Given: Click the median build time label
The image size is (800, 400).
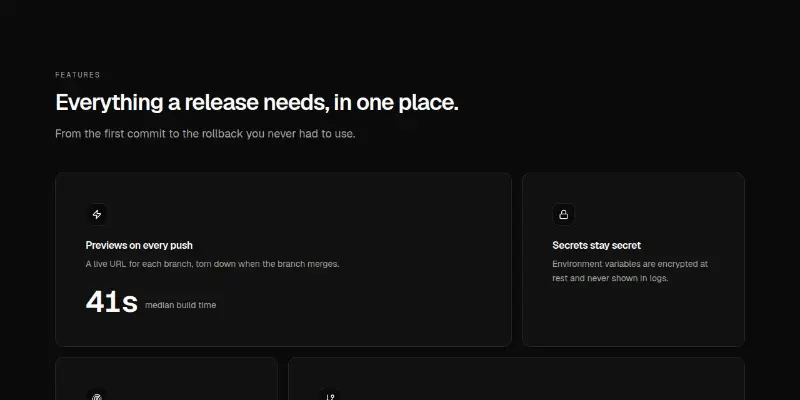Looking at the screenshot, I should tap(181, 305).
